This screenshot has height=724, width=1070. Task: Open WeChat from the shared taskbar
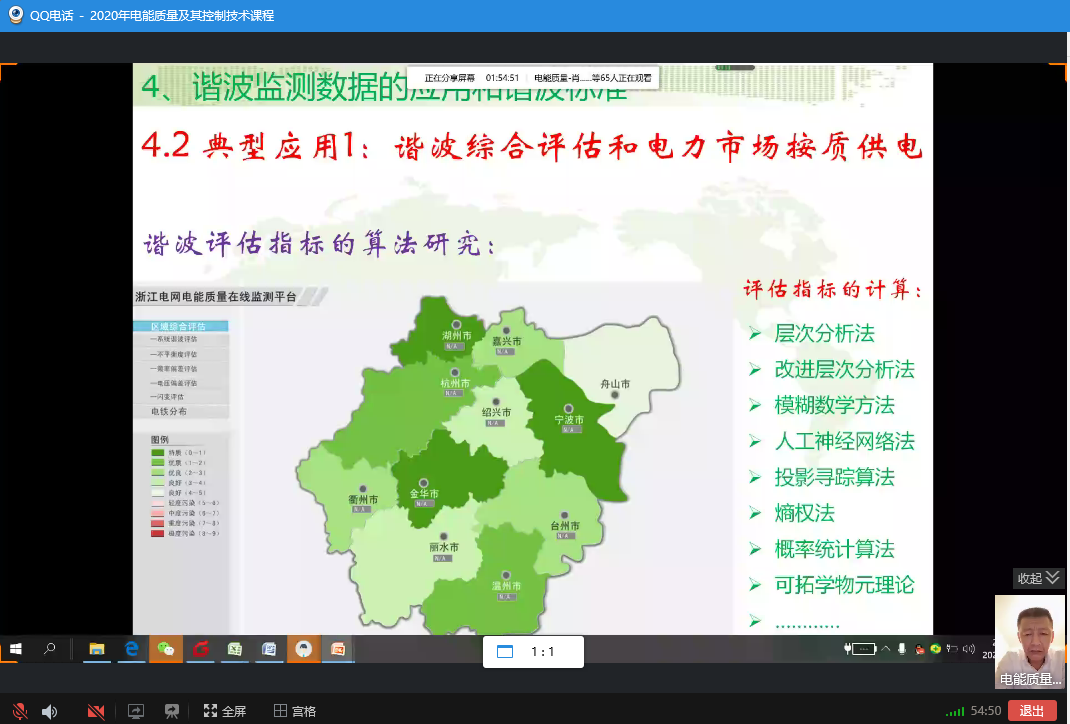click(166, 649)
